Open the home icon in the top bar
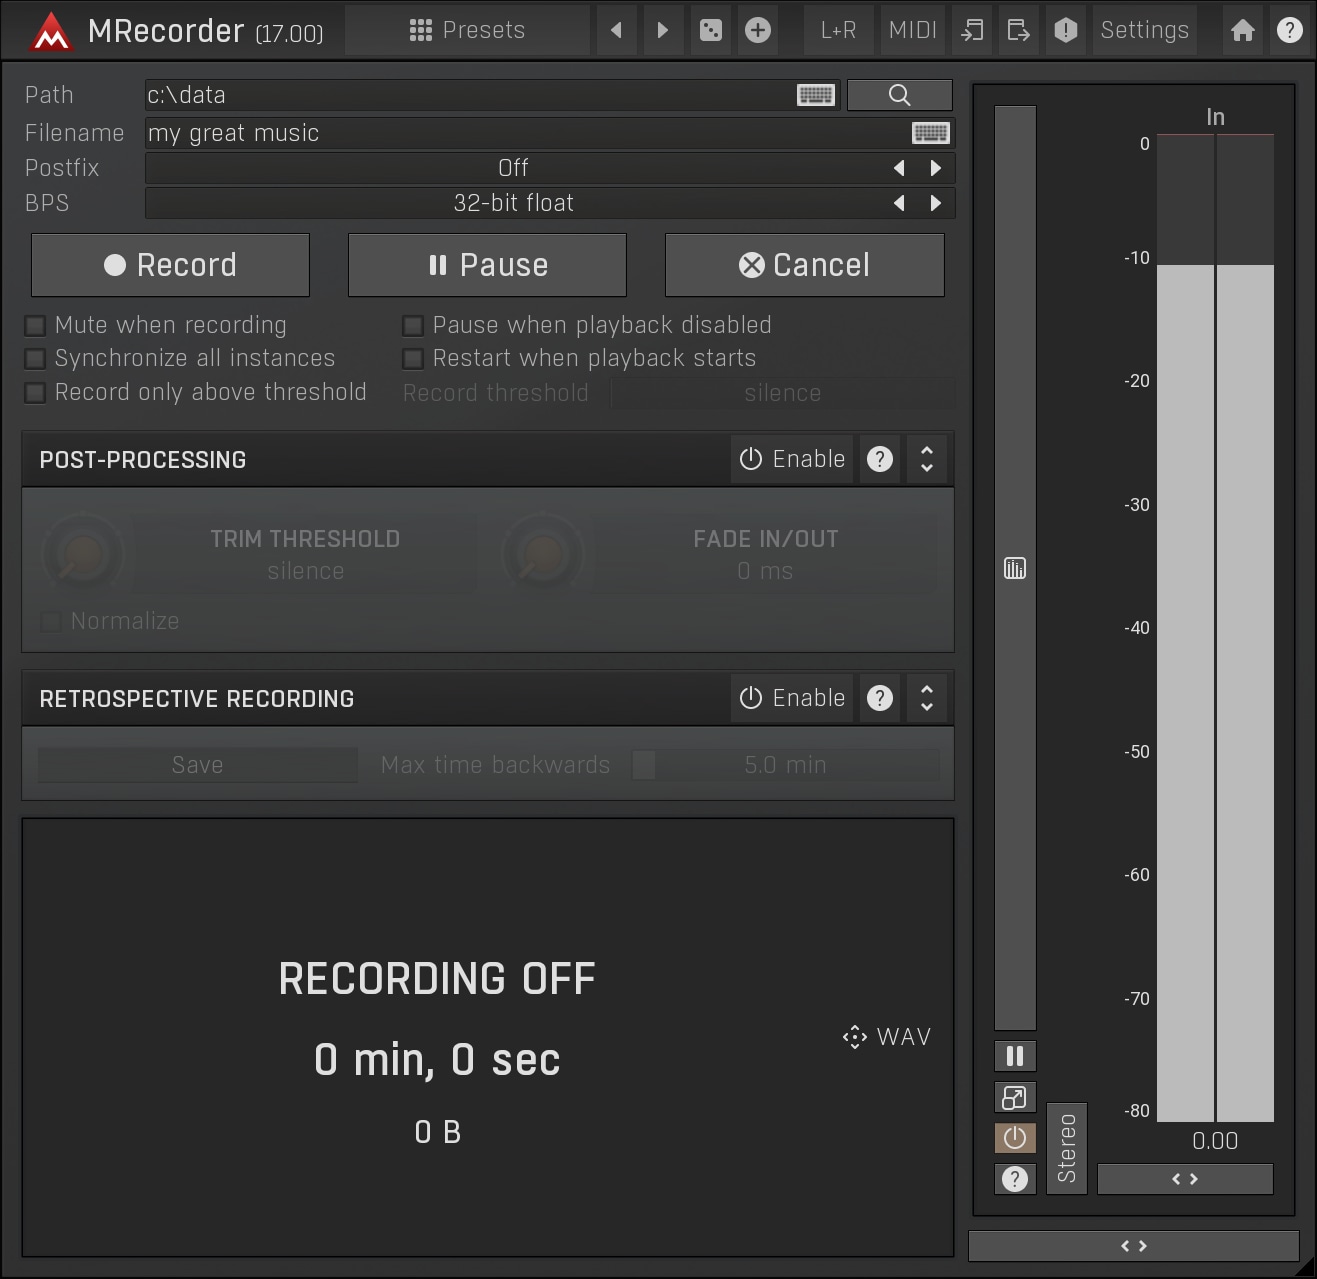Image resolution: width=1317 pixels, height=1279 pixels. (x=1242, y=30)
